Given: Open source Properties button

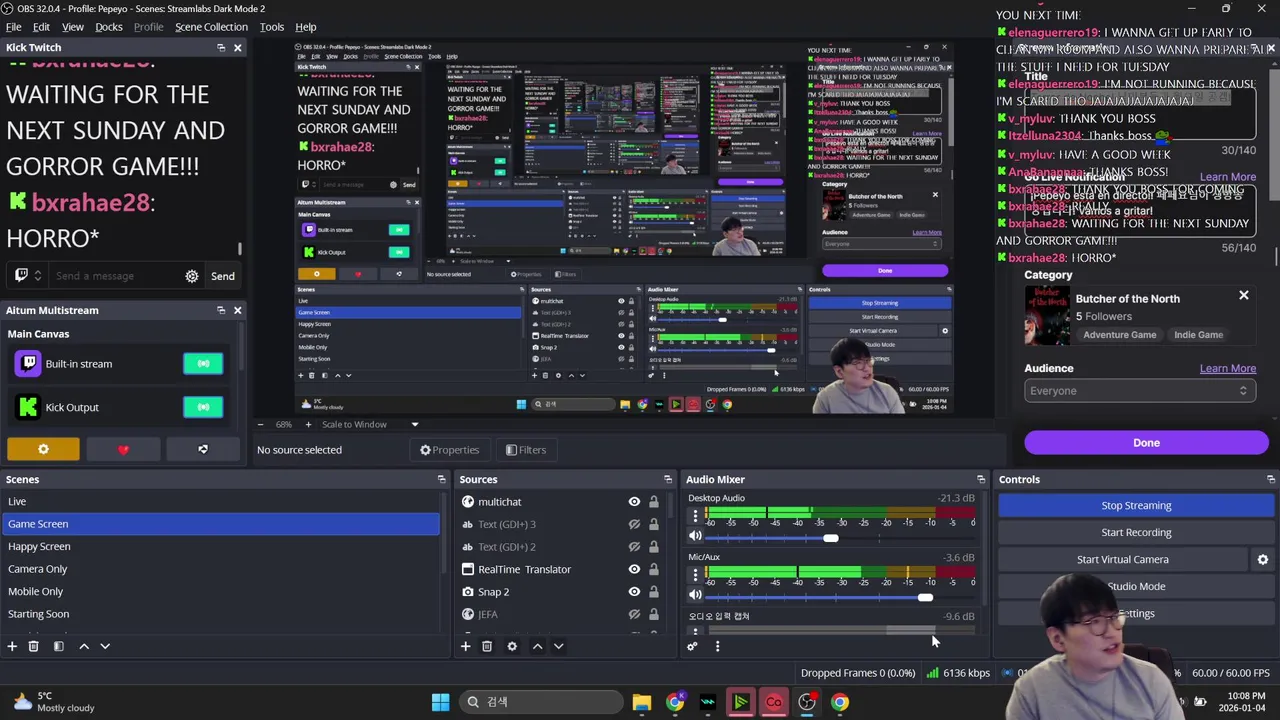Looking at the screenshot, I should click(x=449, y=450).
